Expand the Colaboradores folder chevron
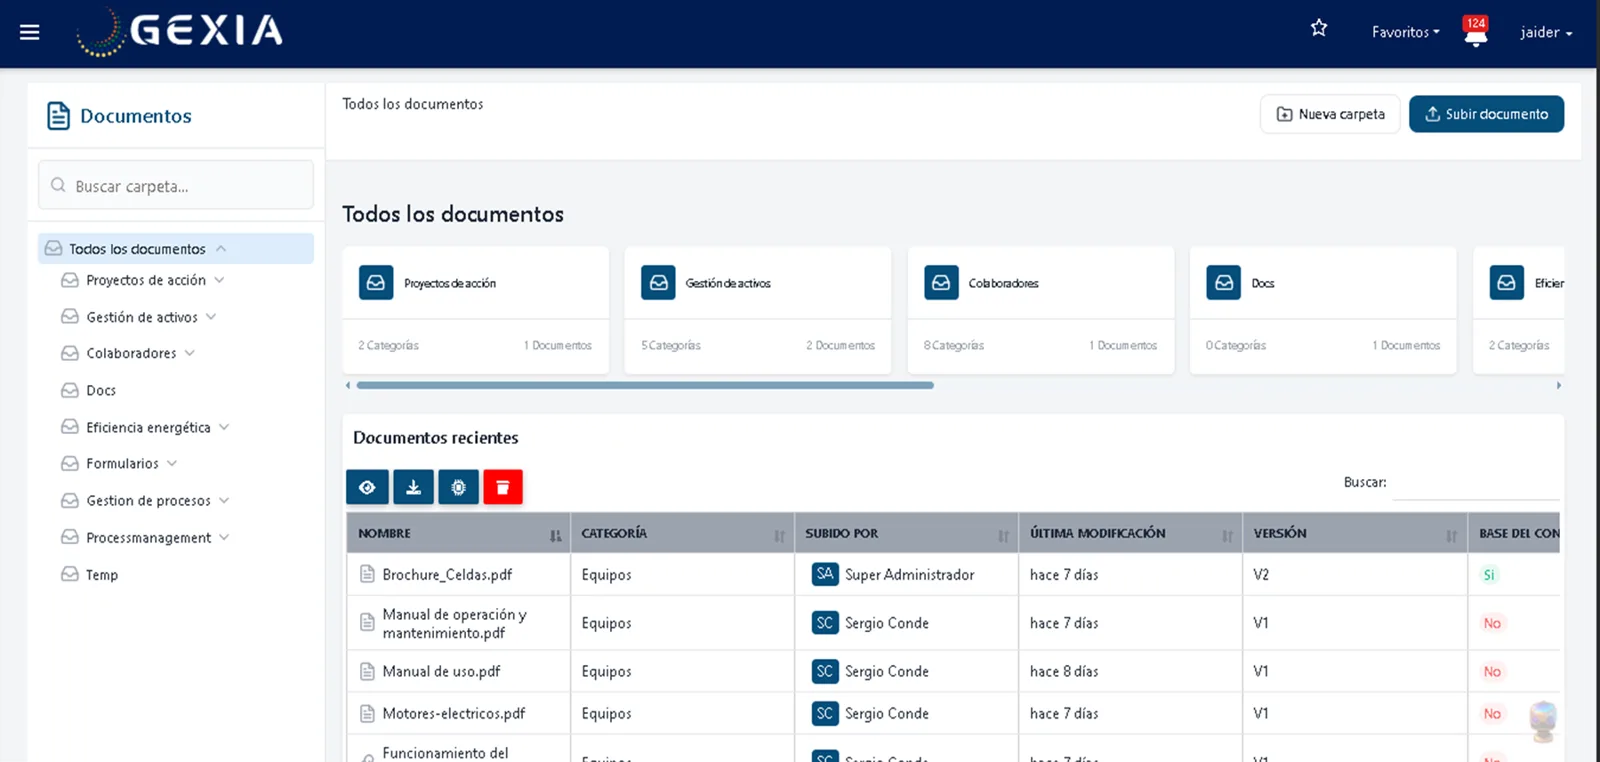Screen dimensions: 1600x762 pyautogui.click(x=190, y=353)
